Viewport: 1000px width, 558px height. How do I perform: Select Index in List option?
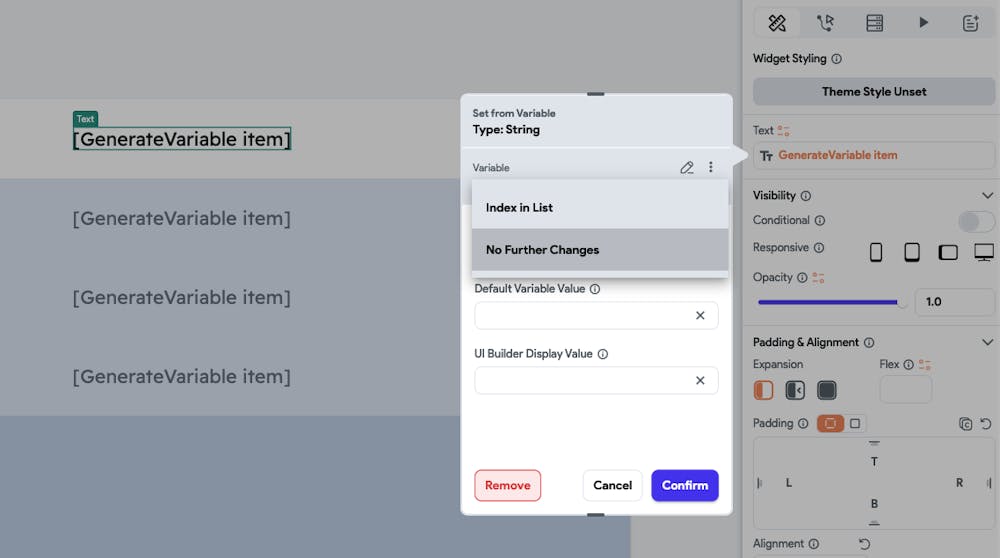[600, 208]
